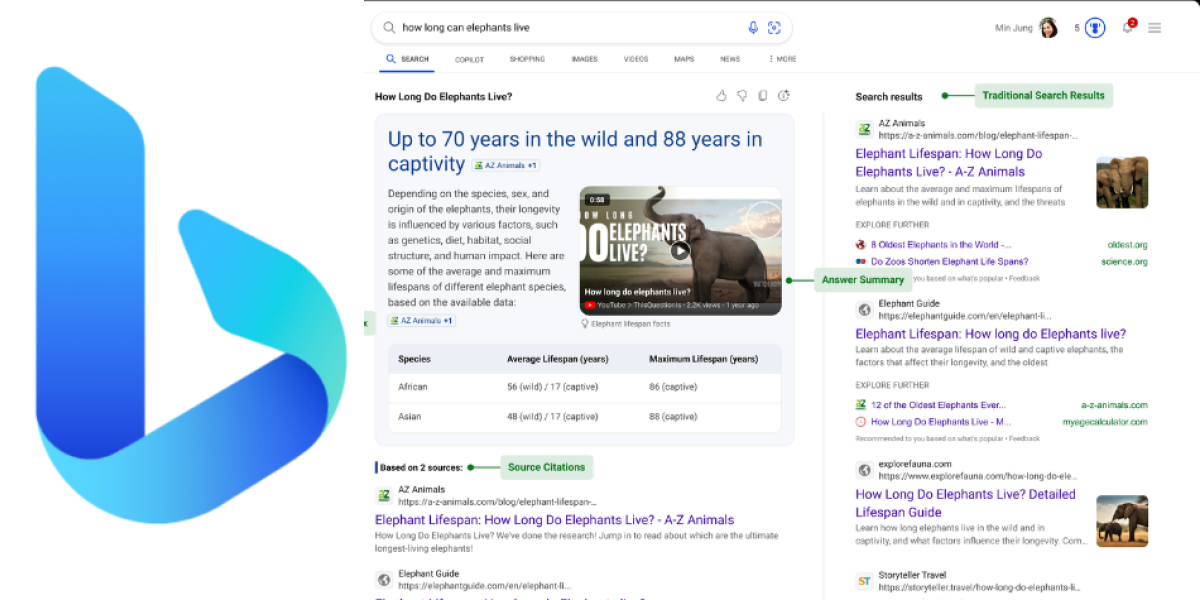Switch to the IMAGES tab
The width and height of the screenshot is (1200, 600).
(x=584, y=59)
